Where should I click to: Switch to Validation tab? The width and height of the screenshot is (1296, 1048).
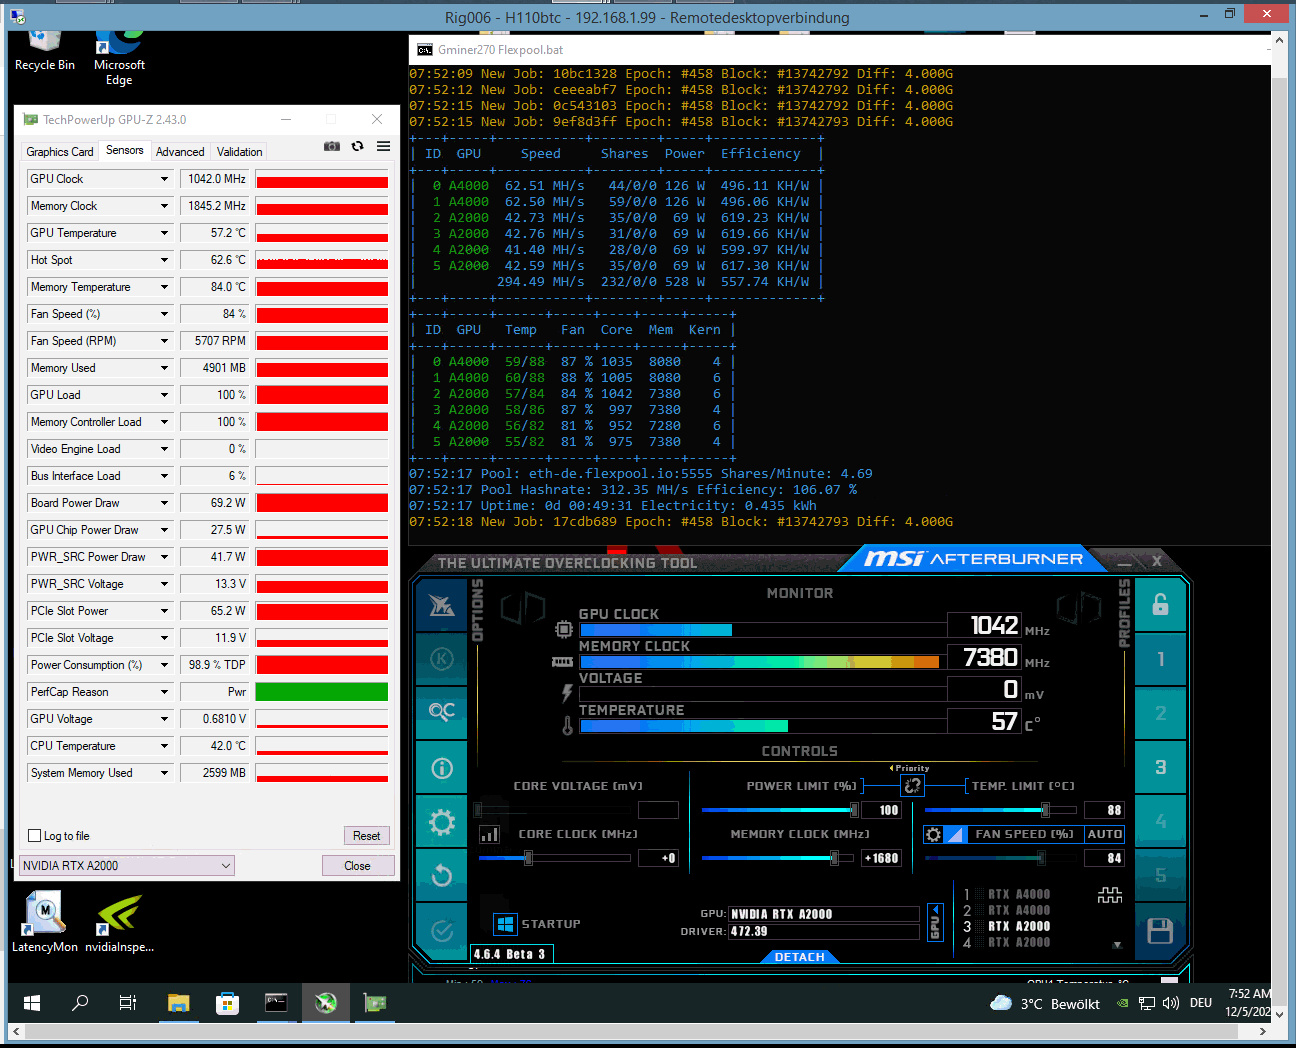(240, 152)
